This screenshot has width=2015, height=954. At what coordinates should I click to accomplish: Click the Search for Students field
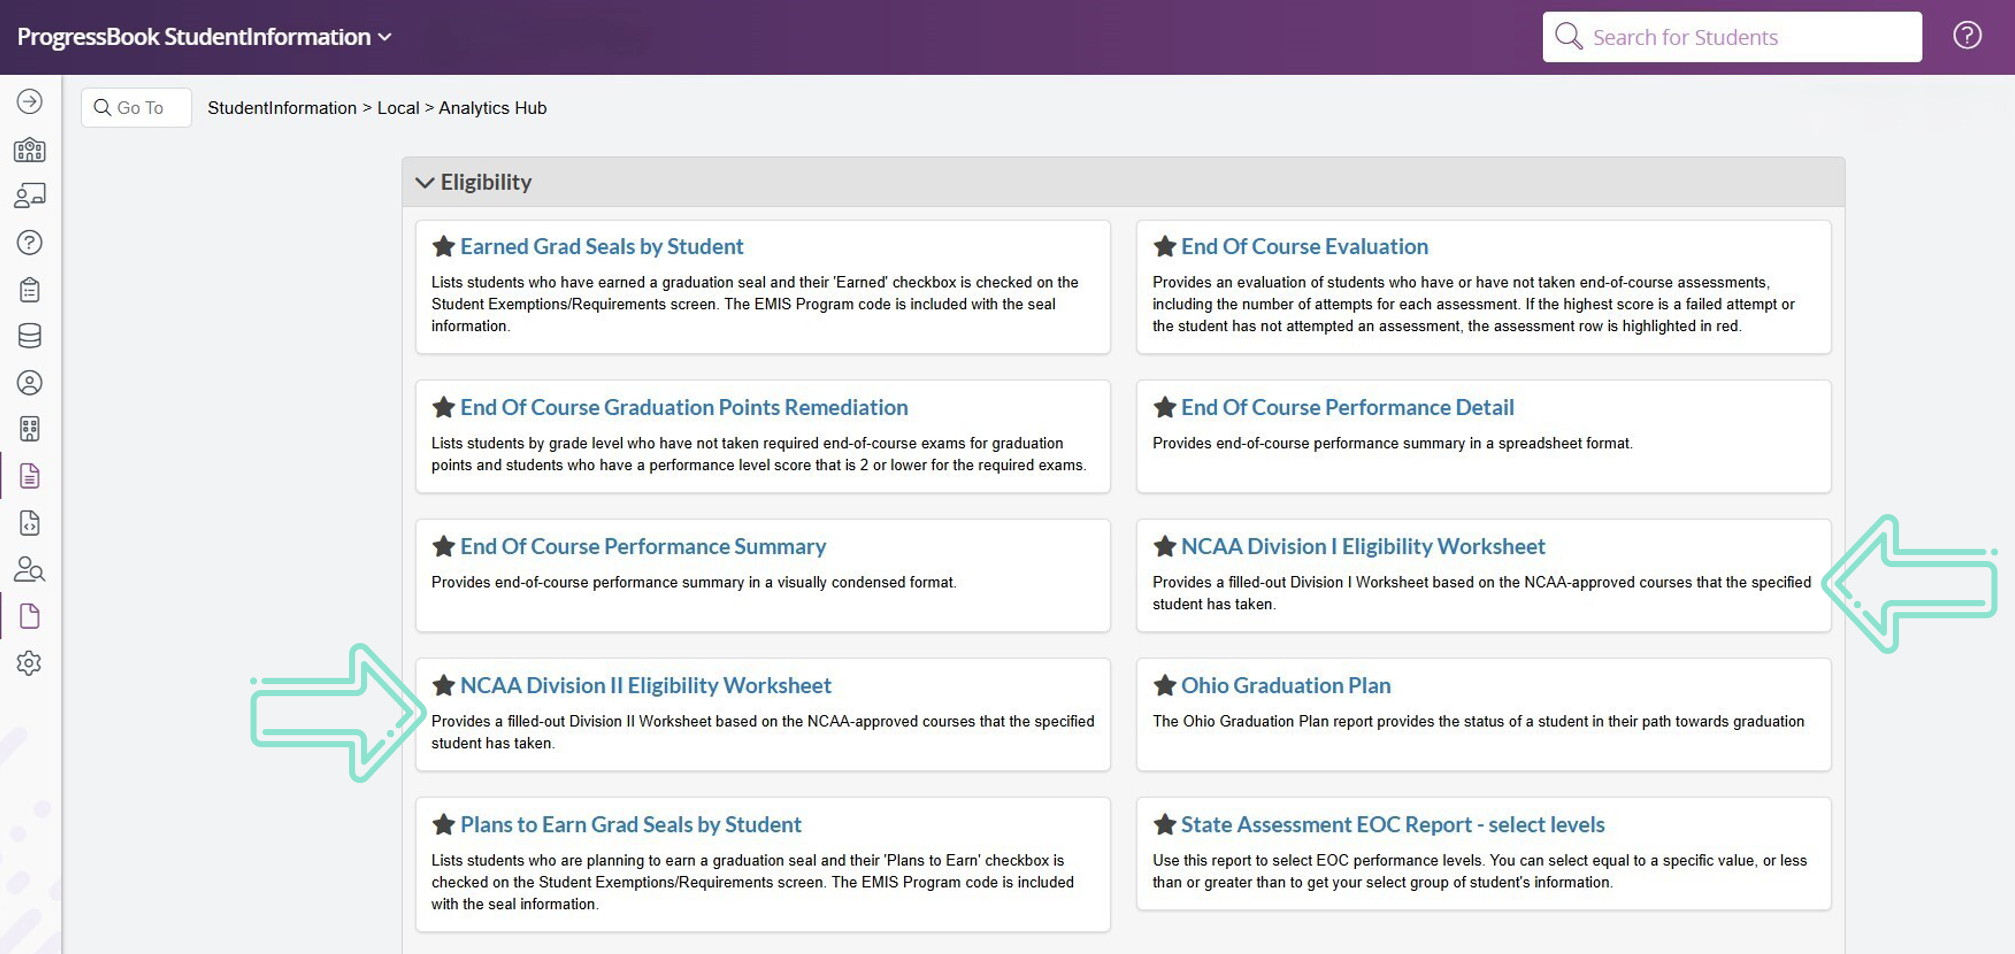1732,37
